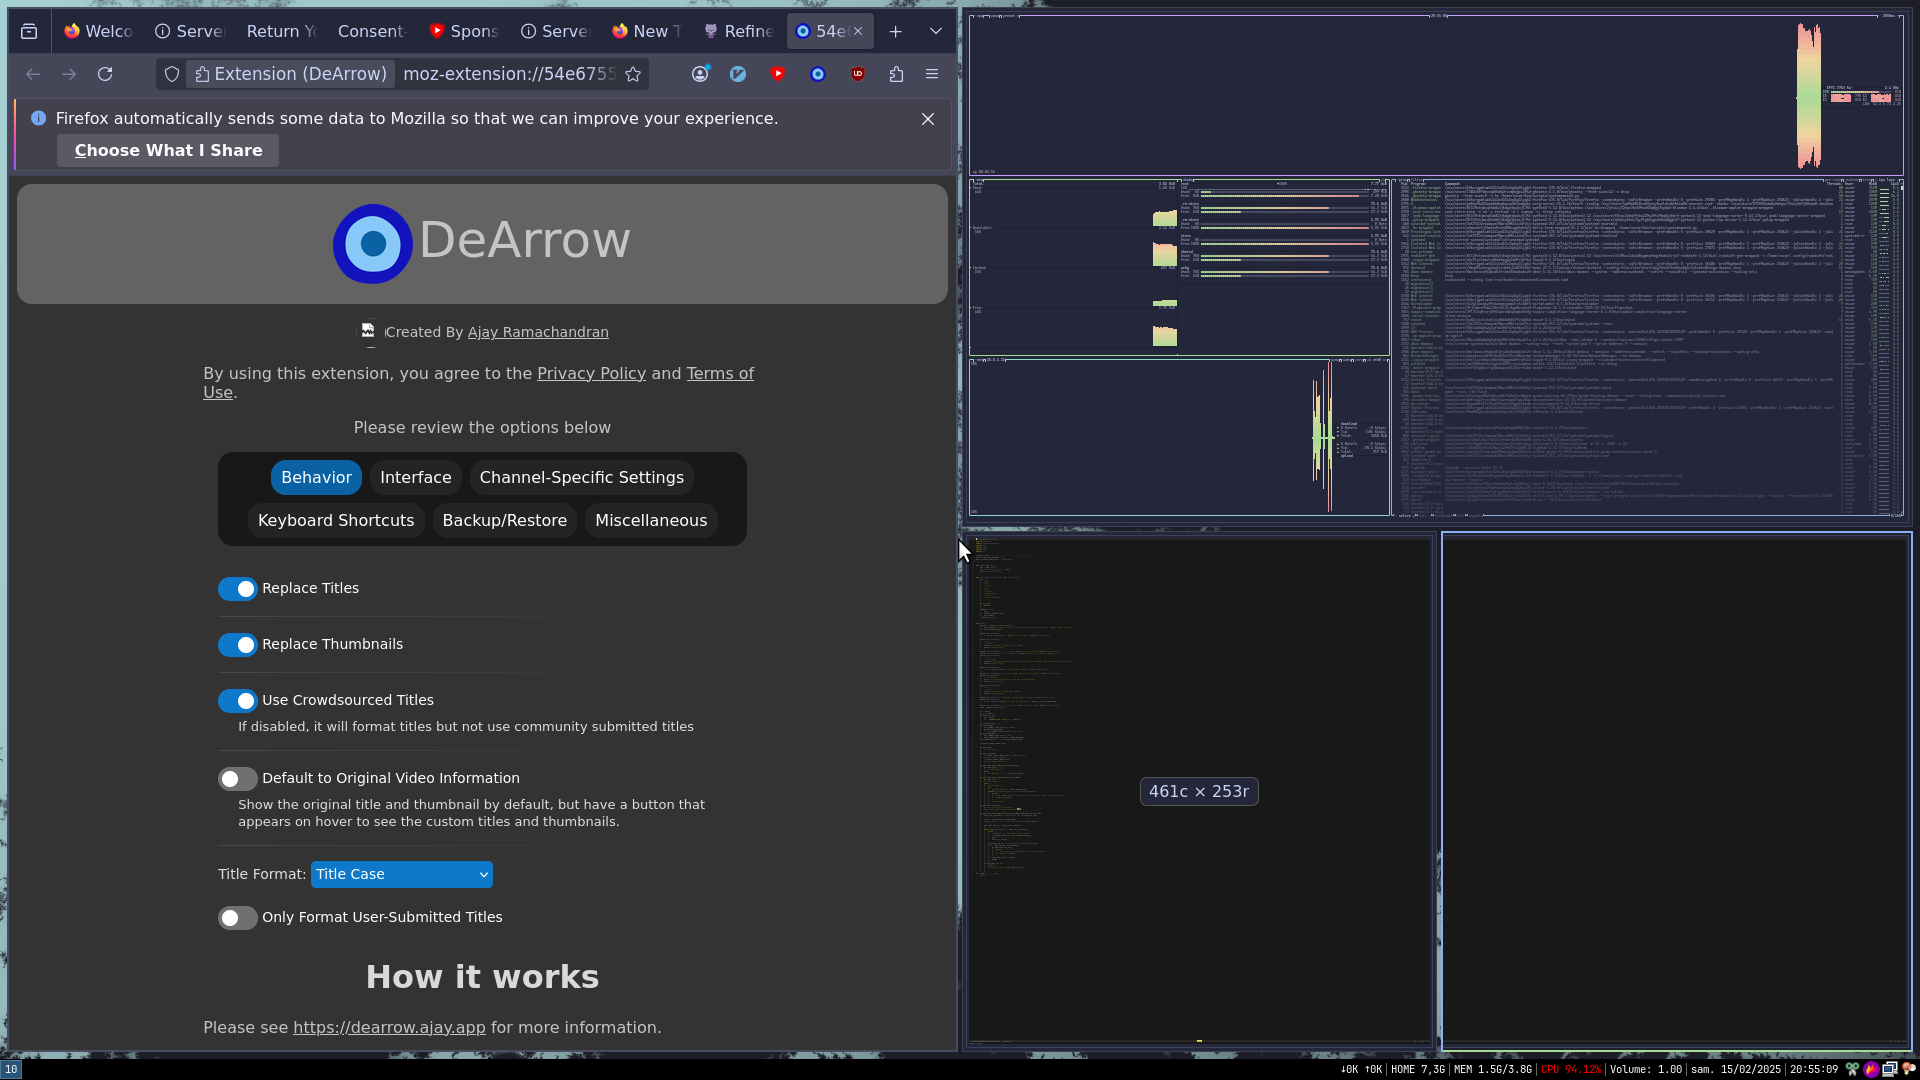Enable Default to Original Video Information switch
1920x1080 pixels.
click(x=238, y=779)
